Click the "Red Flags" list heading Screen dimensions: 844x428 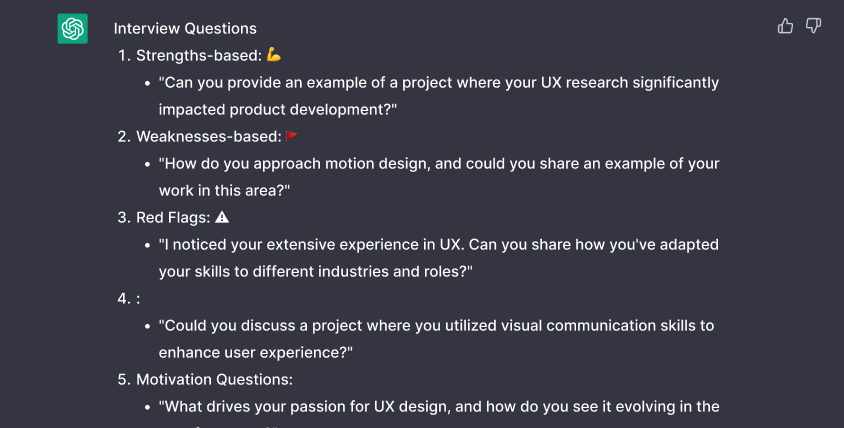pyautogui.click(x=172, y=217)
